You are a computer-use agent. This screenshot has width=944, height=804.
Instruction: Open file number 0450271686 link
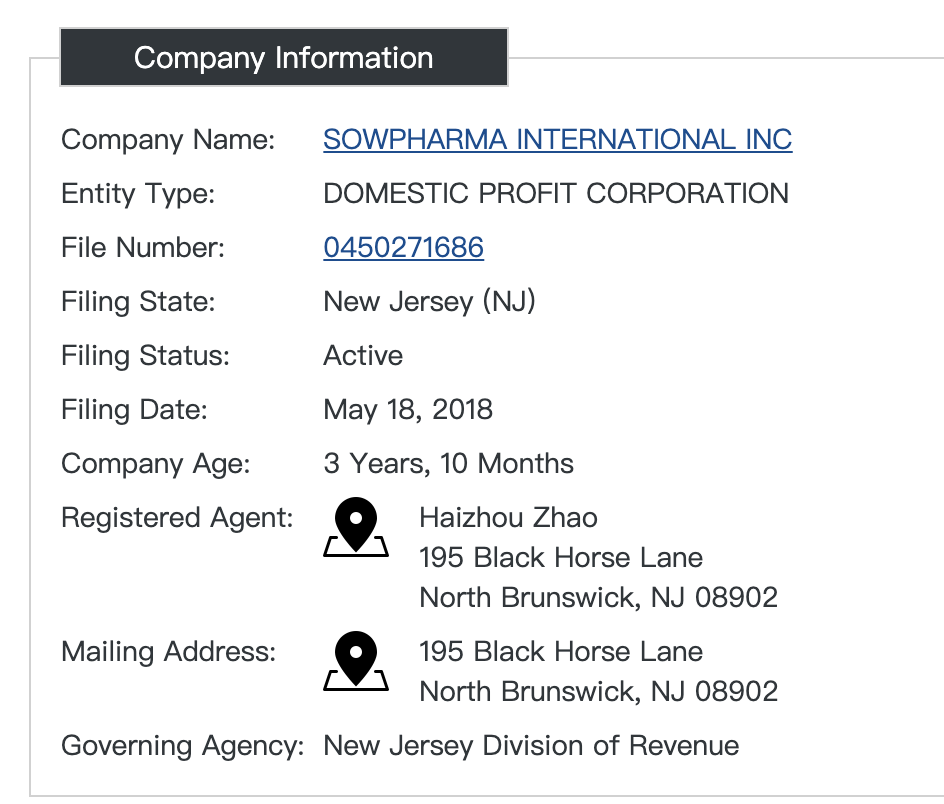coord(403,248)
